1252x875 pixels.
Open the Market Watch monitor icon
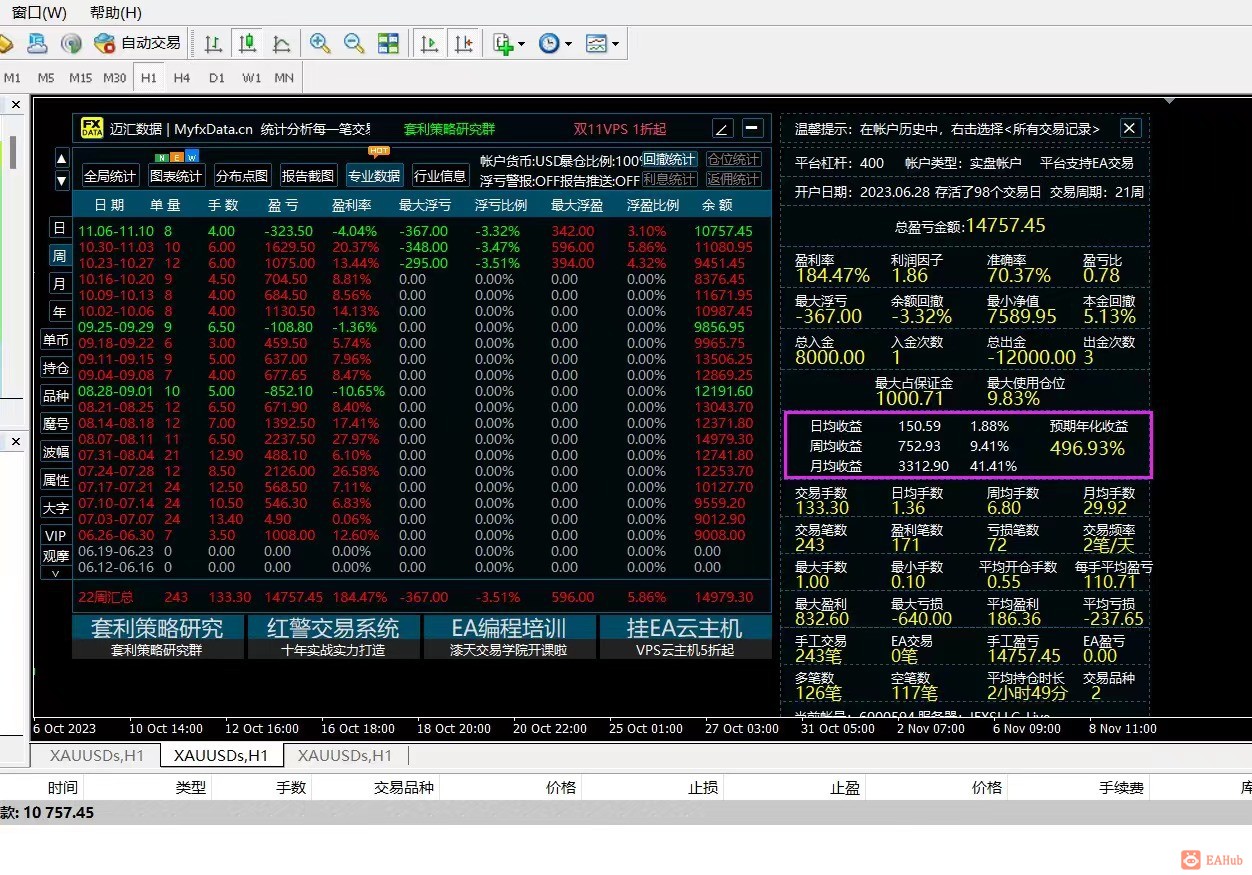coord(37,43)
